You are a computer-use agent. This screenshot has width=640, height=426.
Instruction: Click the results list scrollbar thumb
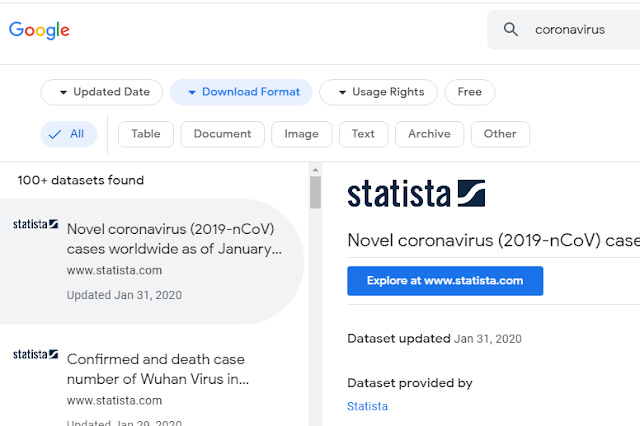click(315, 192)
